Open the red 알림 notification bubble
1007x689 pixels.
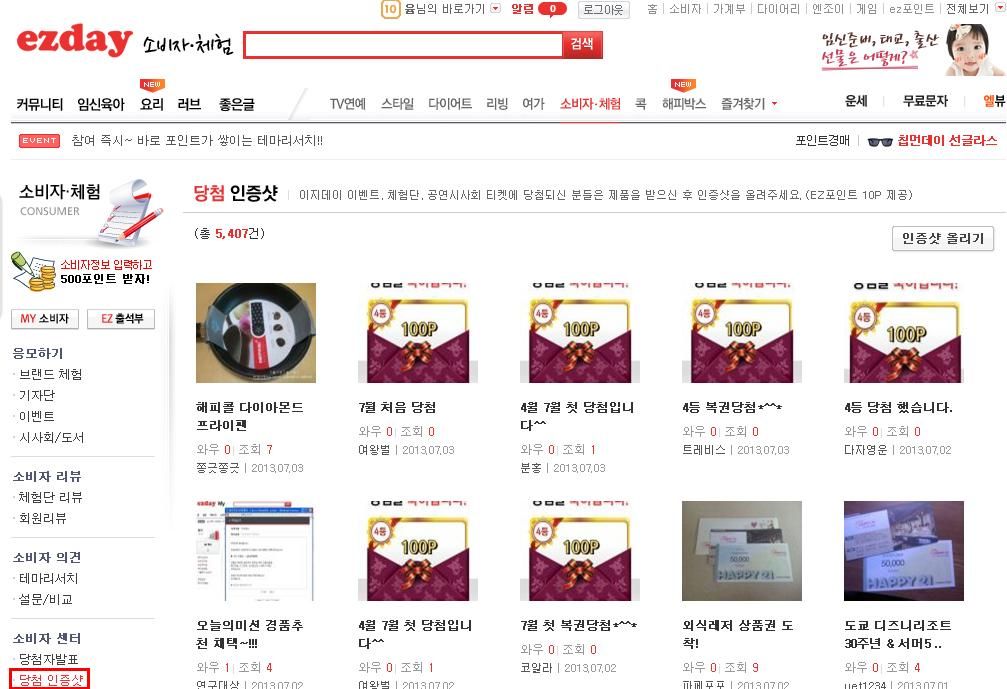pos(552,9)
